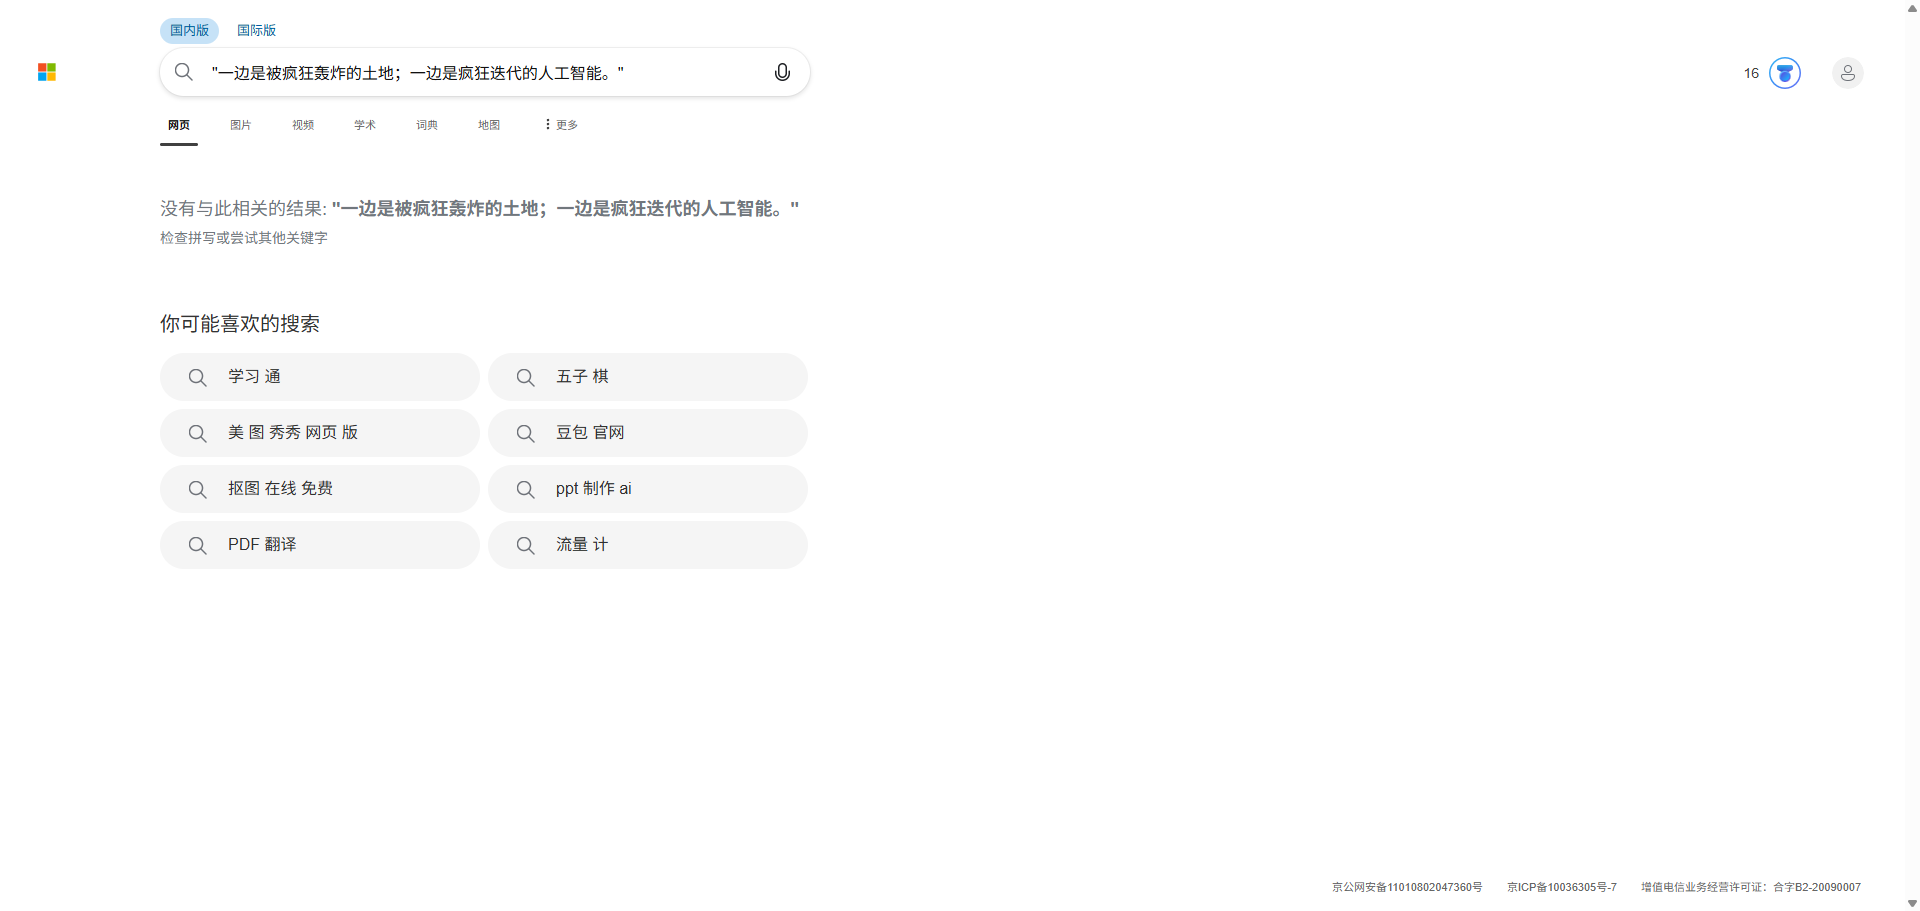Viewport: 1920px width, 911px height.
Task: Select the 地图 tab
Action: [489, 125]
